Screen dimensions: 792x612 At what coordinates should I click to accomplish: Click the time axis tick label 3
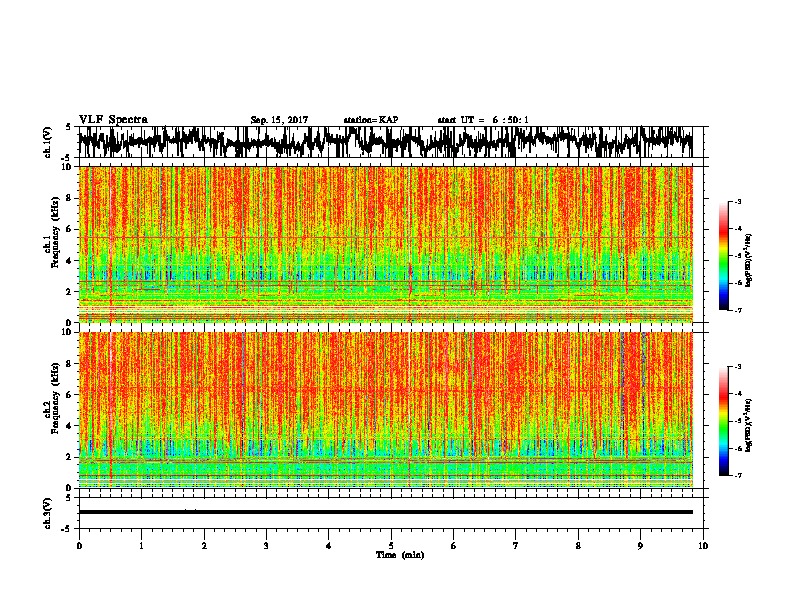(x=266, y=546)
